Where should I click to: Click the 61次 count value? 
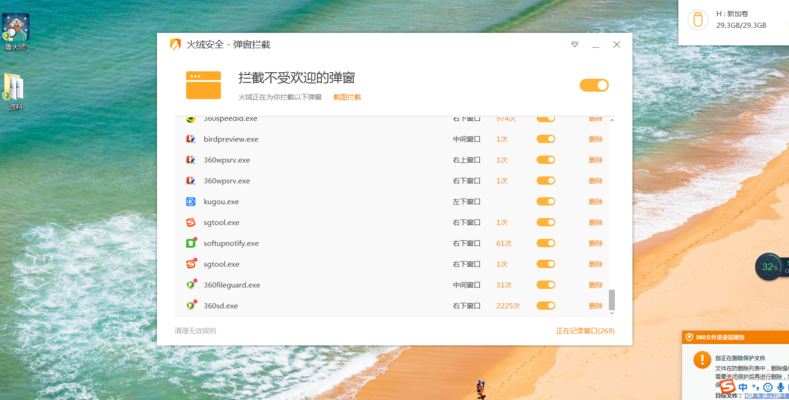(504, 243)
